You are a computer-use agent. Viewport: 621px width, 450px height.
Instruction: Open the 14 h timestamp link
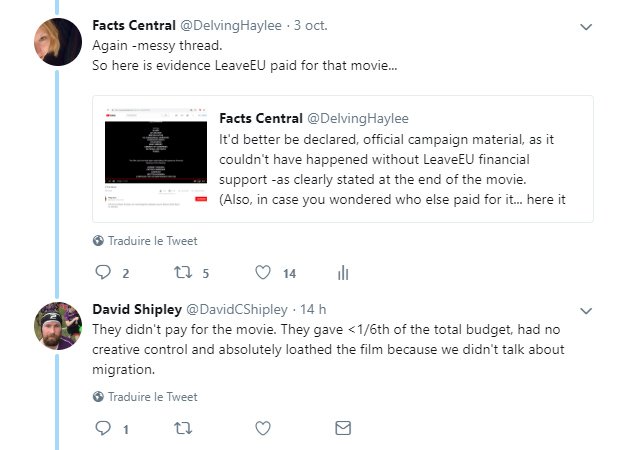[x=313, y=309]
